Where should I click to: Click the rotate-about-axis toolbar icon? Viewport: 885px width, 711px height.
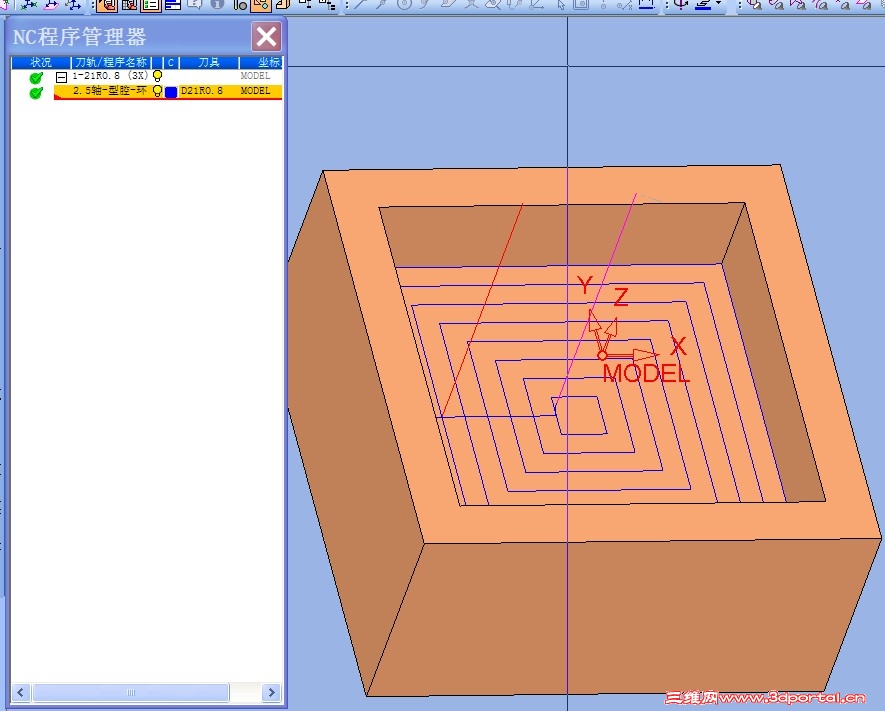click(681, 5)
